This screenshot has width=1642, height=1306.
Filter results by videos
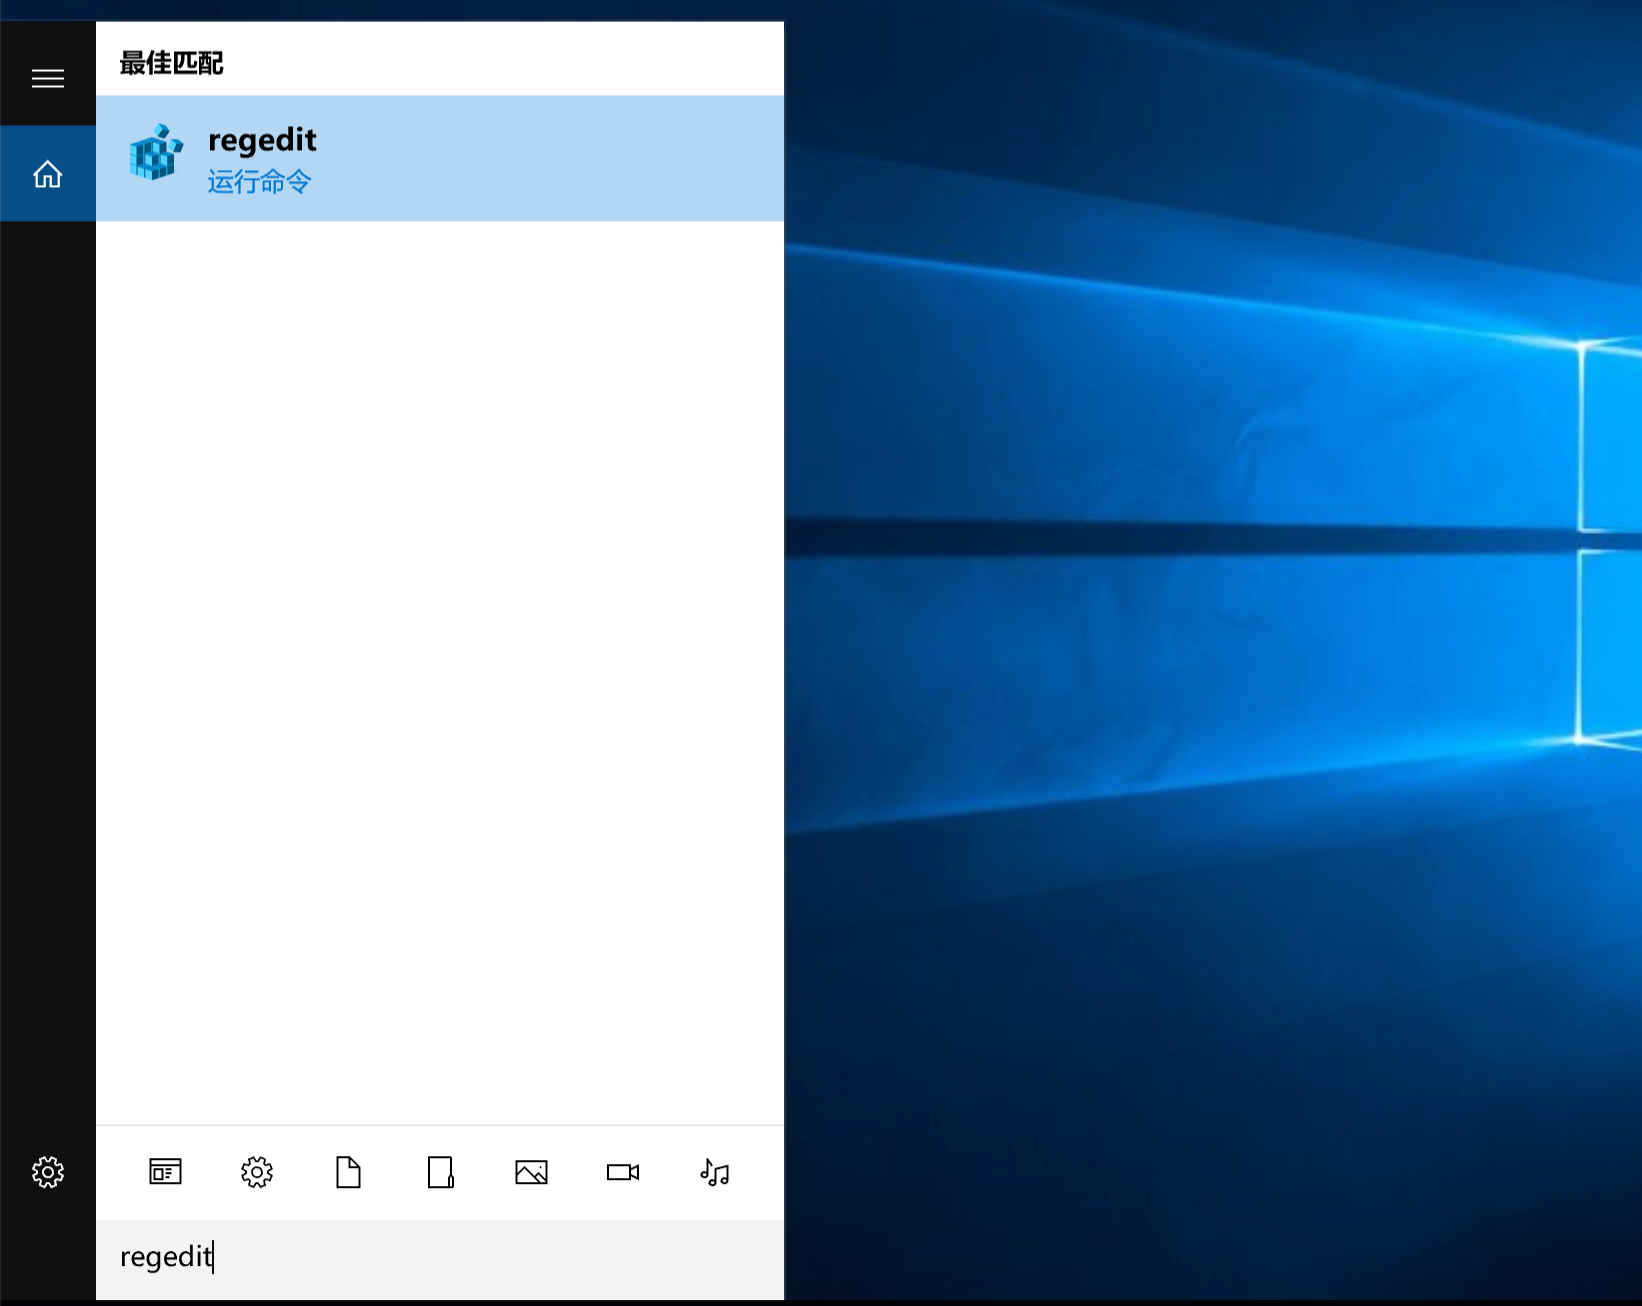[x=622, y=1171]
